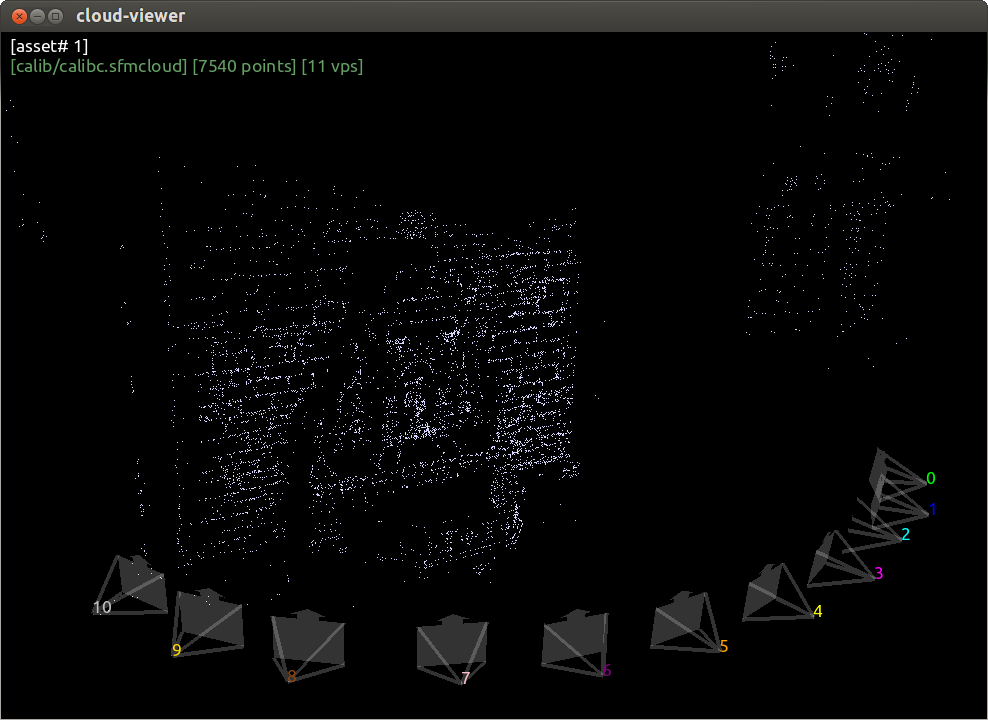
Task: Minimize the cloud-viewer window
Action: (37, 16)
